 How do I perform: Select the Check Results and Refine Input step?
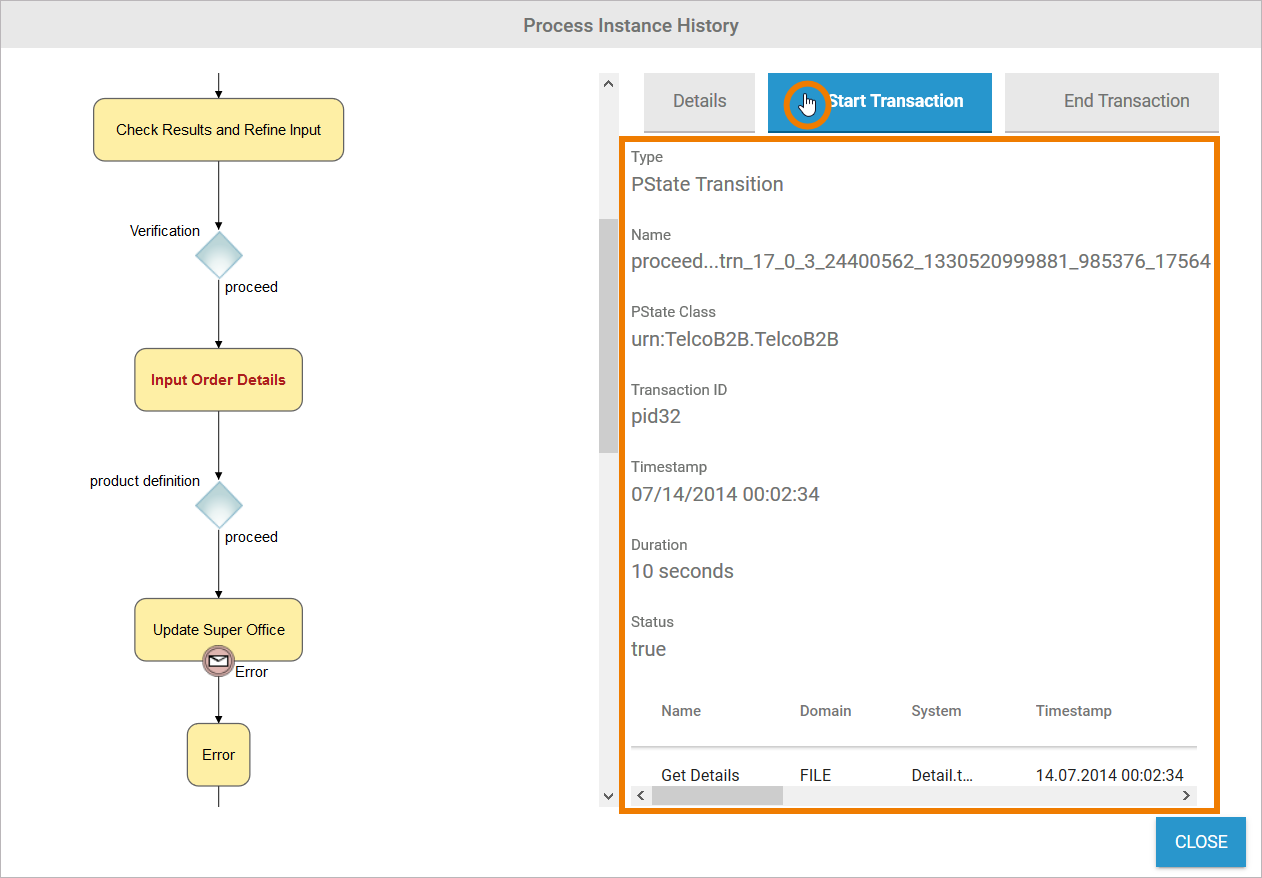tap(219, 130)
